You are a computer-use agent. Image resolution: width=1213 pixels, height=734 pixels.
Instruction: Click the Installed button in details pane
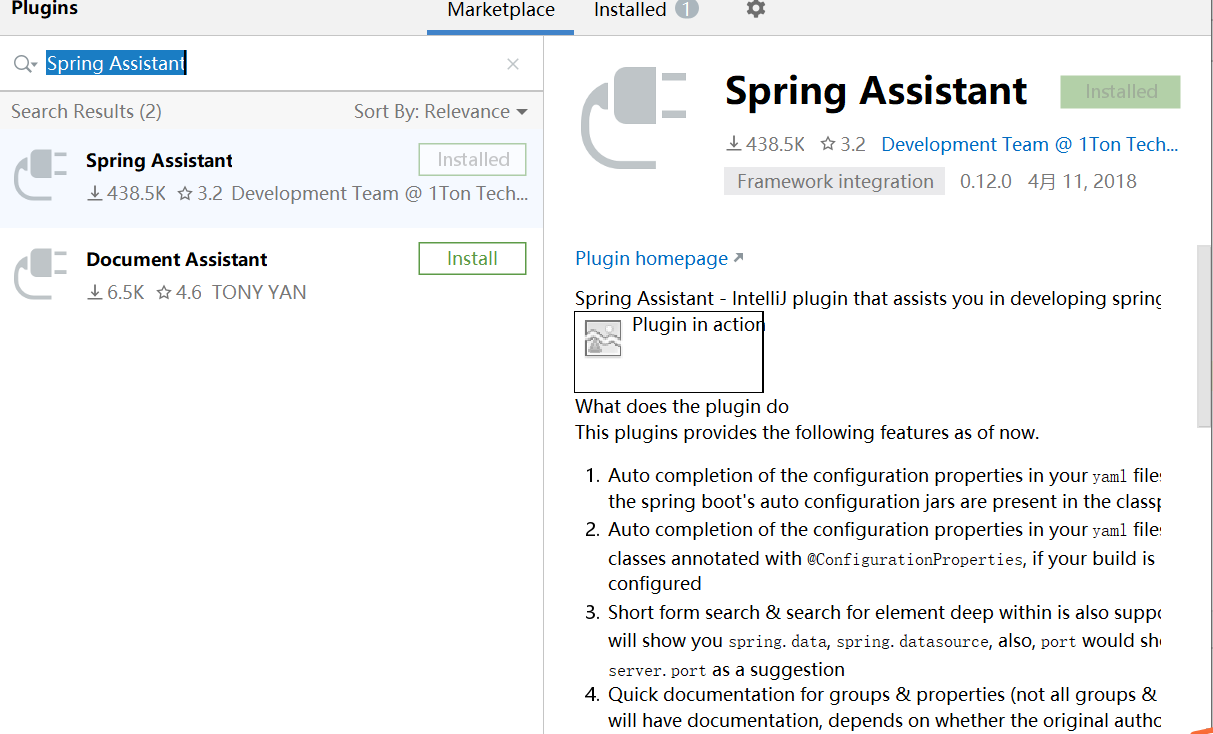tap(1120, 91)
